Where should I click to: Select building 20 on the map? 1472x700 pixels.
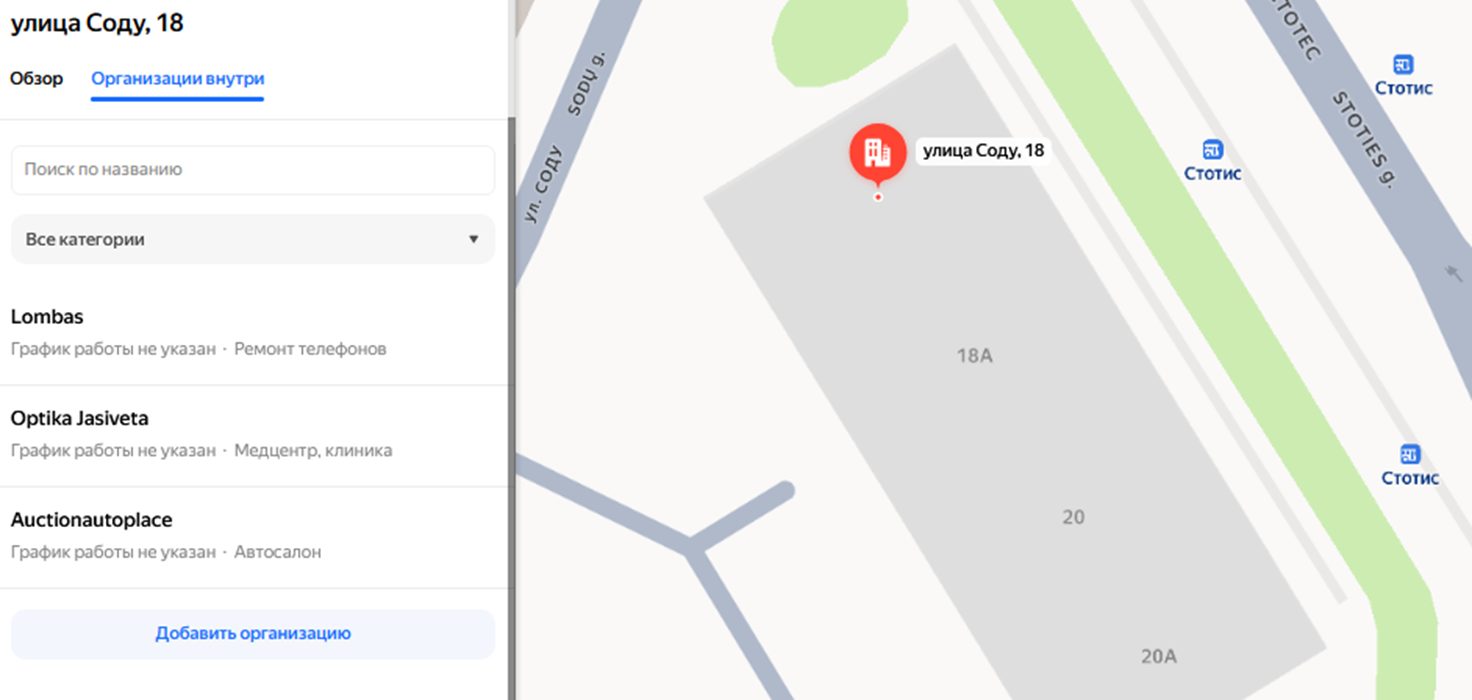[1073, 517]
